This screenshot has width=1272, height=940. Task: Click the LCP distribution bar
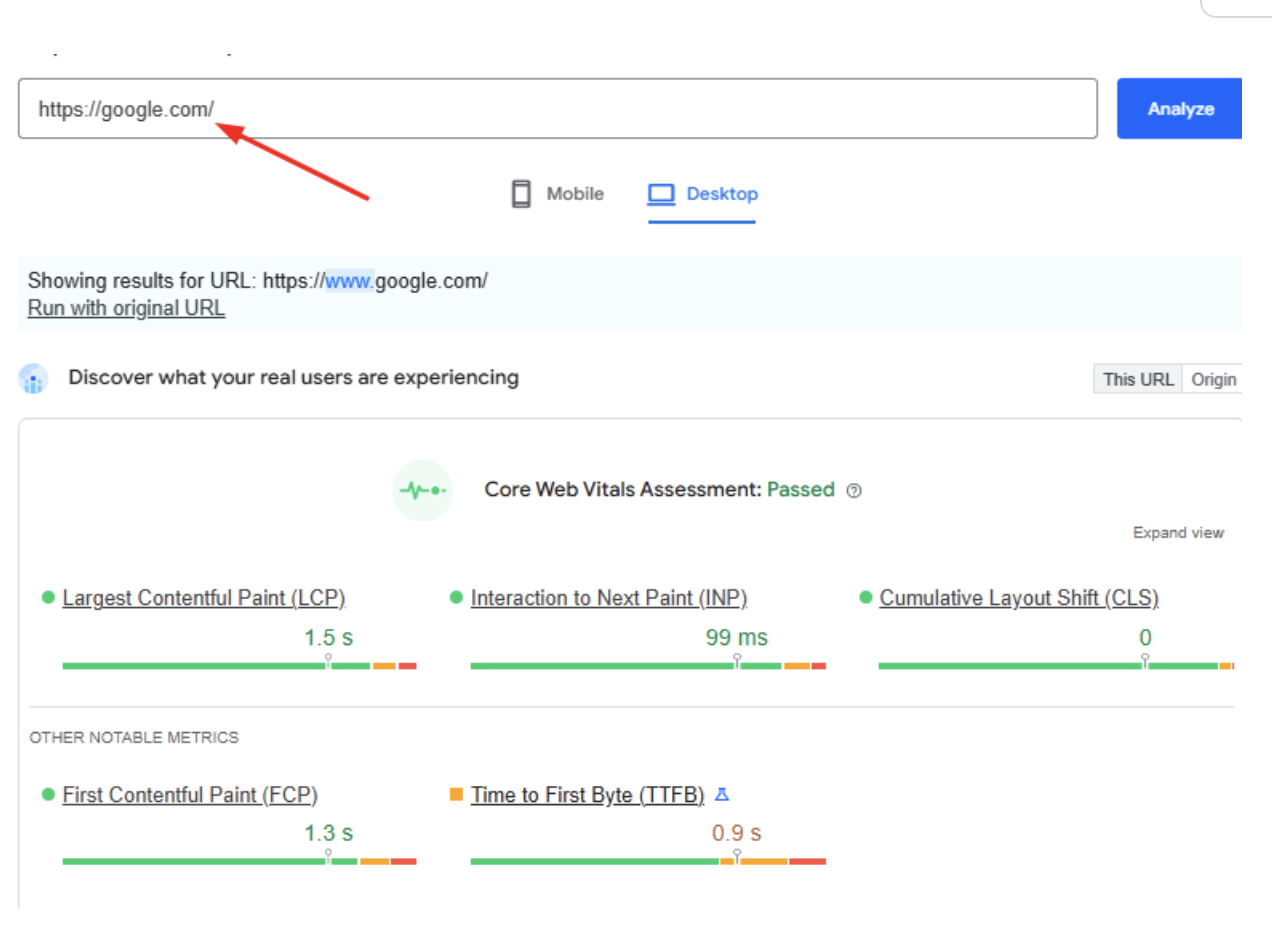click(x=239, y=665)
